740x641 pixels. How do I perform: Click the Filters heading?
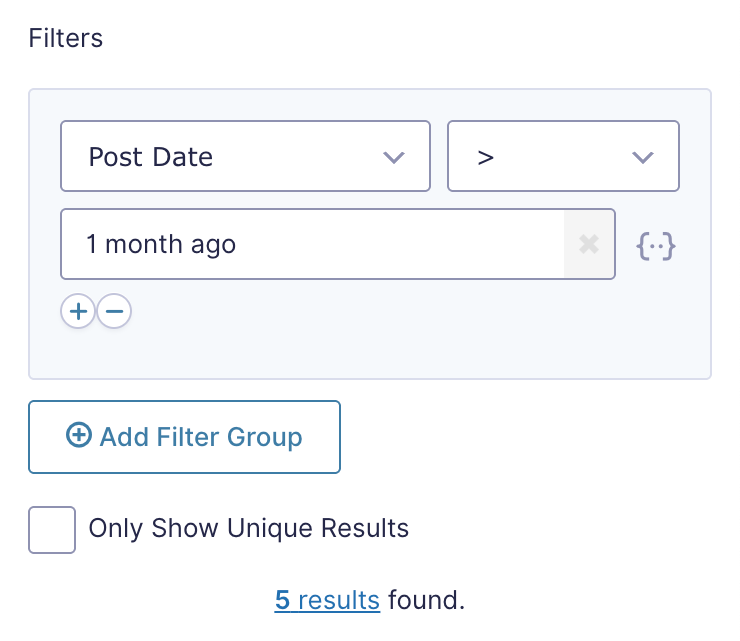point(66,38)
